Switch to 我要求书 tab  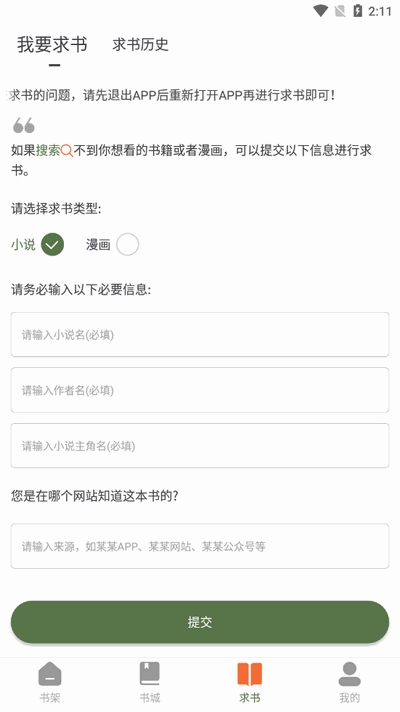[52, 44]
